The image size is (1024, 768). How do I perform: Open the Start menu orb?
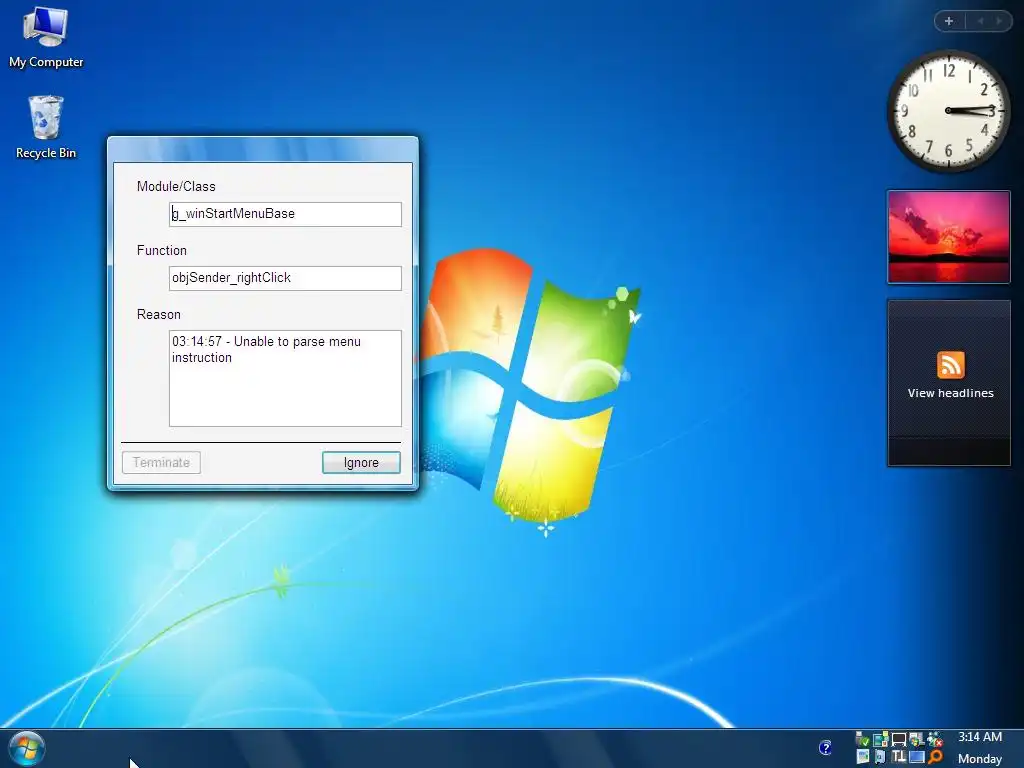(27, 748)
